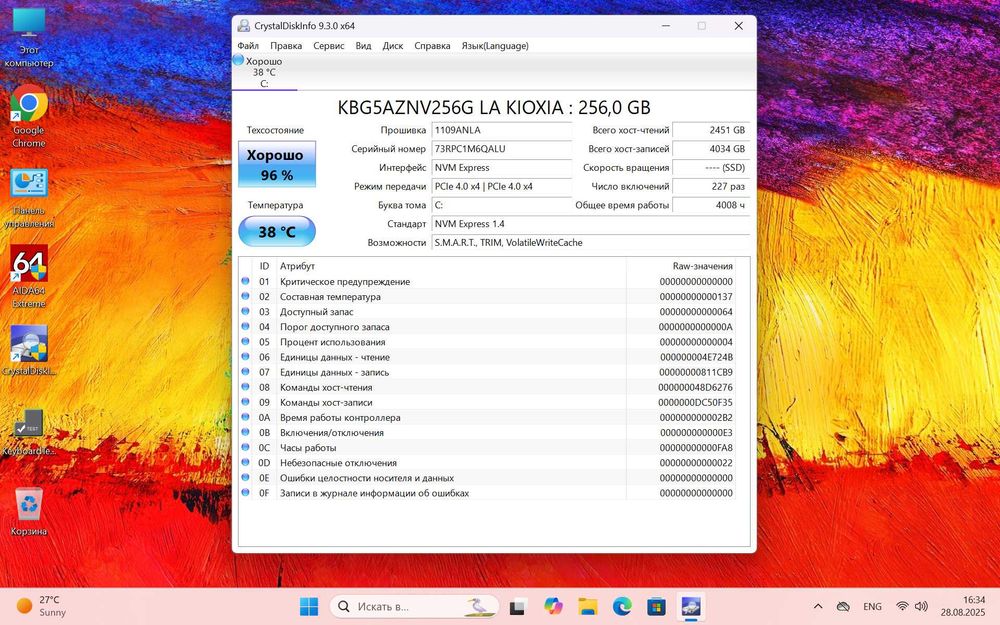Open CrystalDiskInfo desktop shortcut

pos(29,351)
